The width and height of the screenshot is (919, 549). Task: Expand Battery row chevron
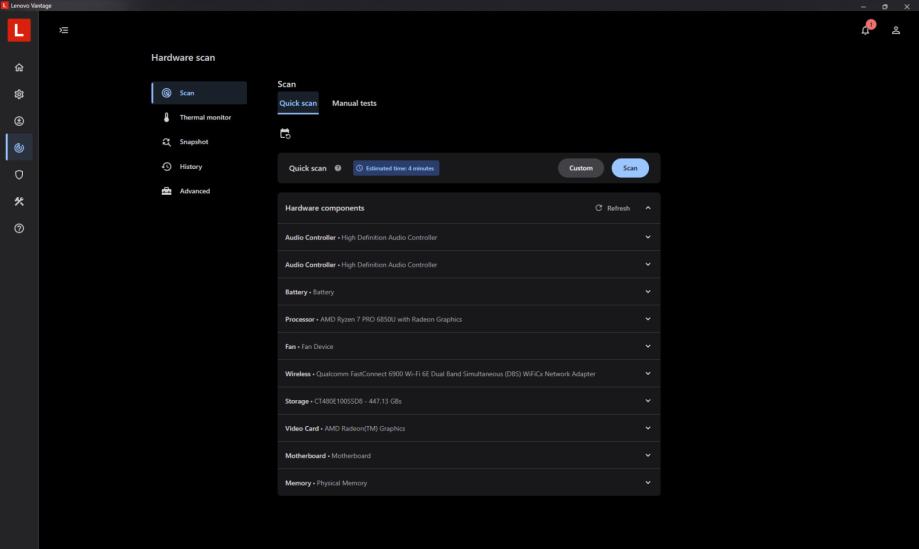point(648,292)
